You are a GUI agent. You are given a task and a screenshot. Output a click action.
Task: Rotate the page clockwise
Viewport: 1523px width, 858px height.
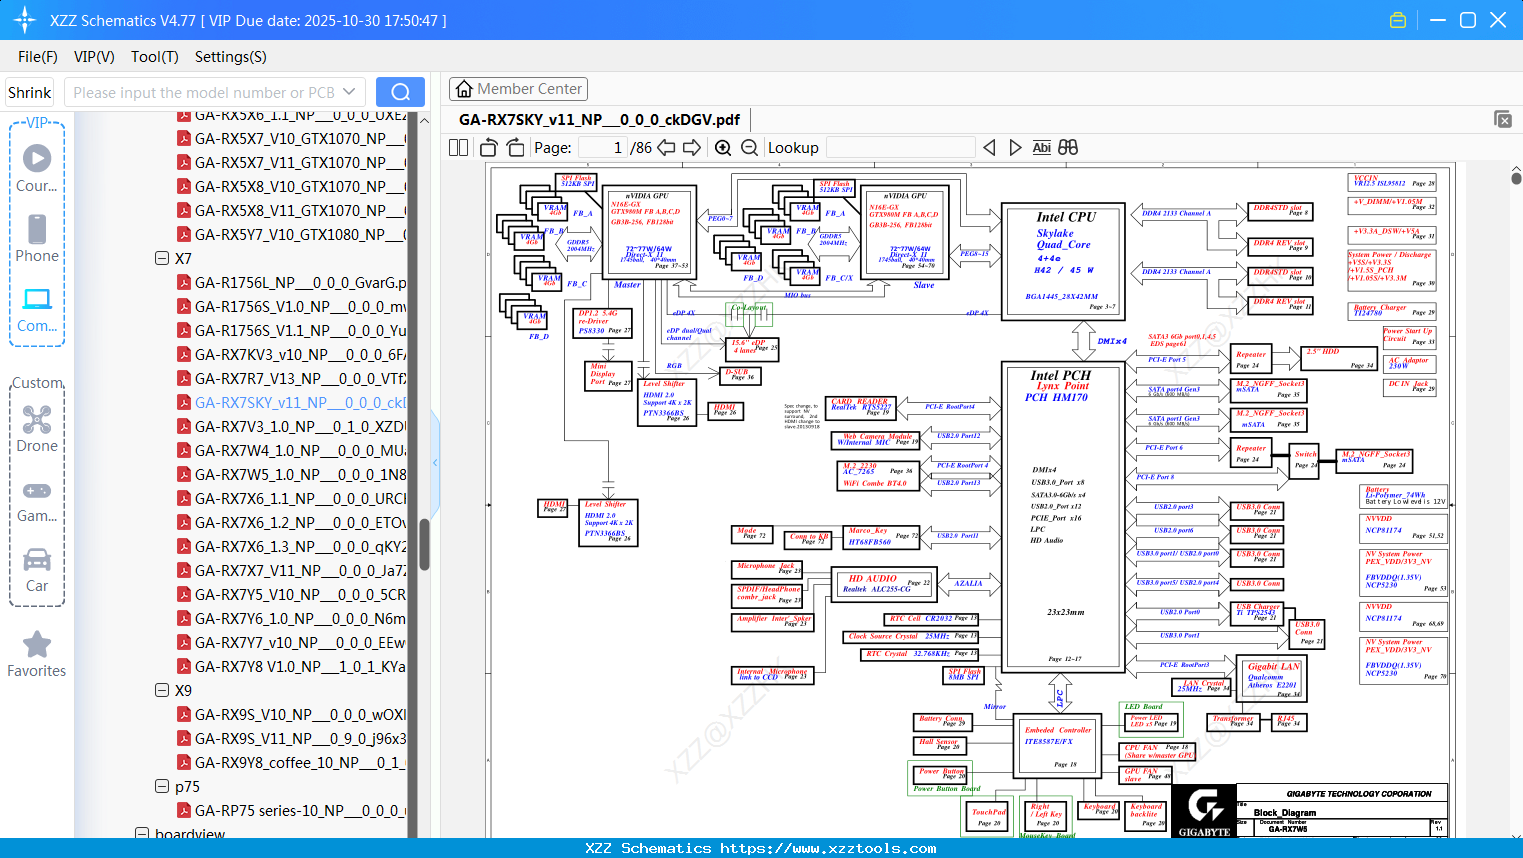point(515,147)
